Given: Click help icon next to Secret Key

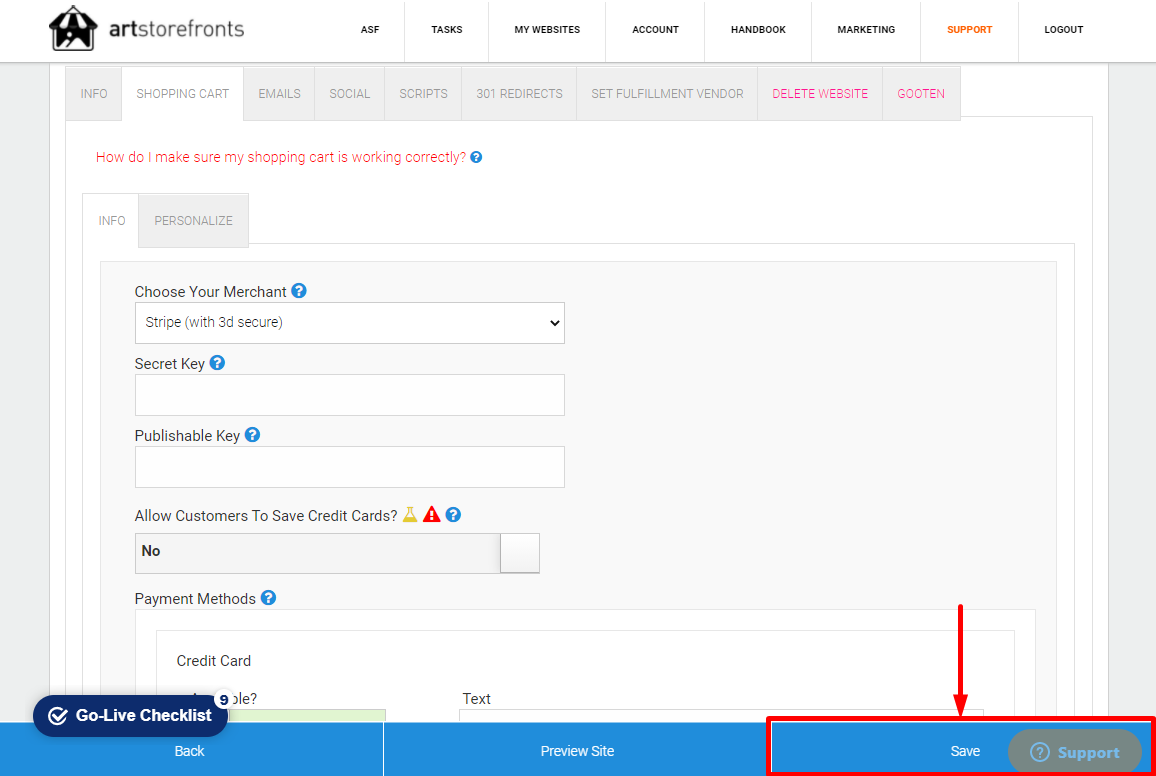Looking at the screenshot, I should 217,363.
